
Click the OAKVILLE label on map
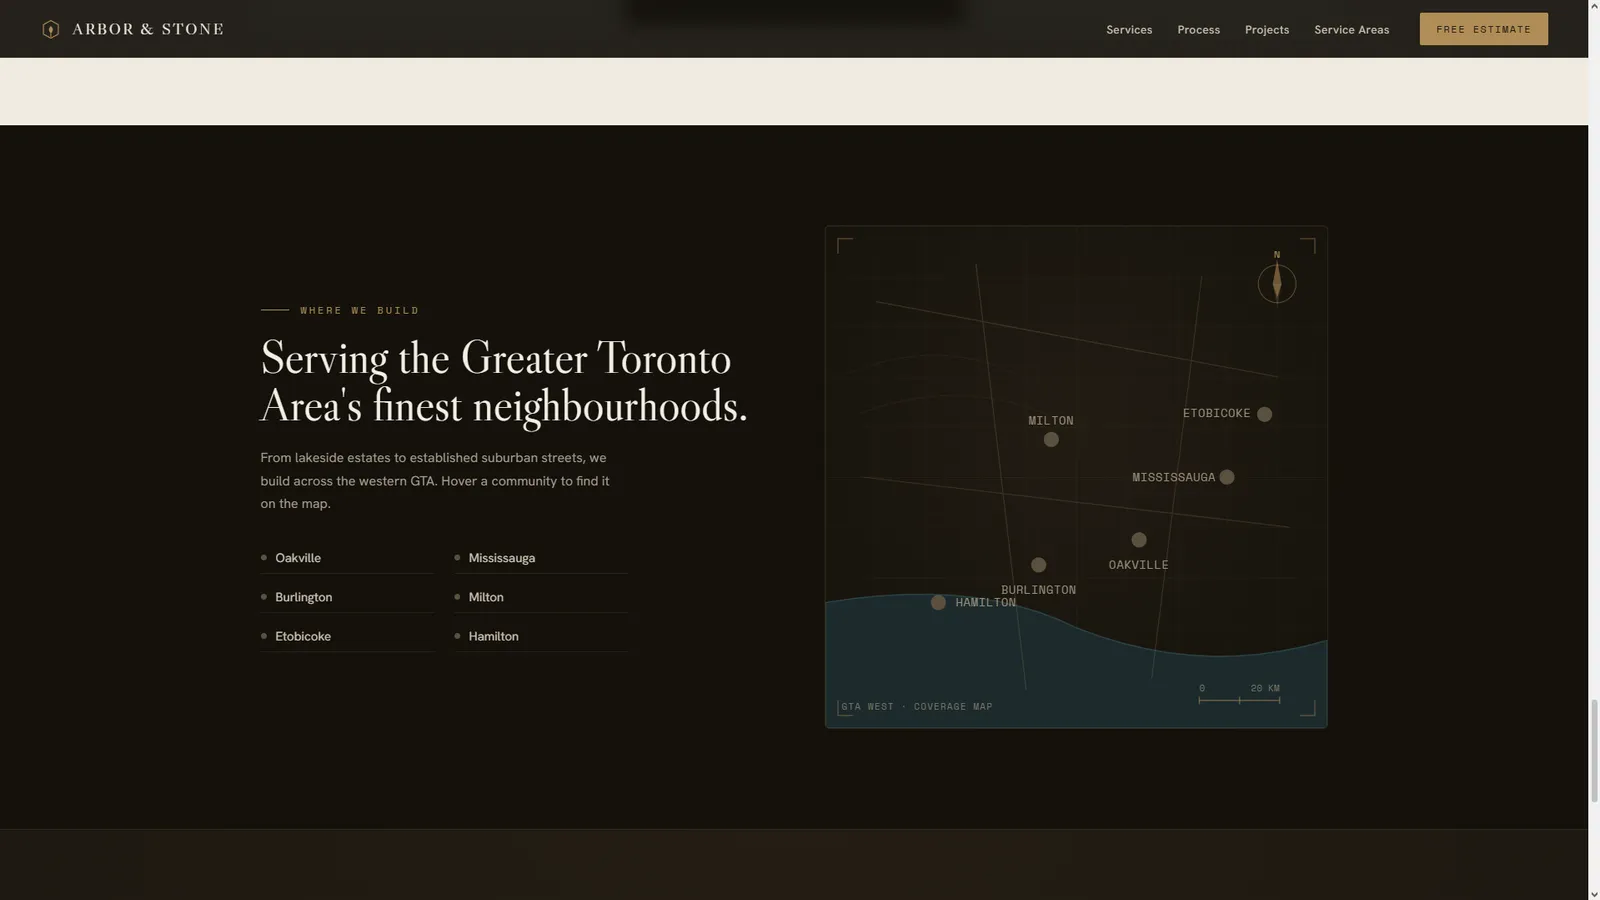pyautogui.click(x=1138, y=565)
